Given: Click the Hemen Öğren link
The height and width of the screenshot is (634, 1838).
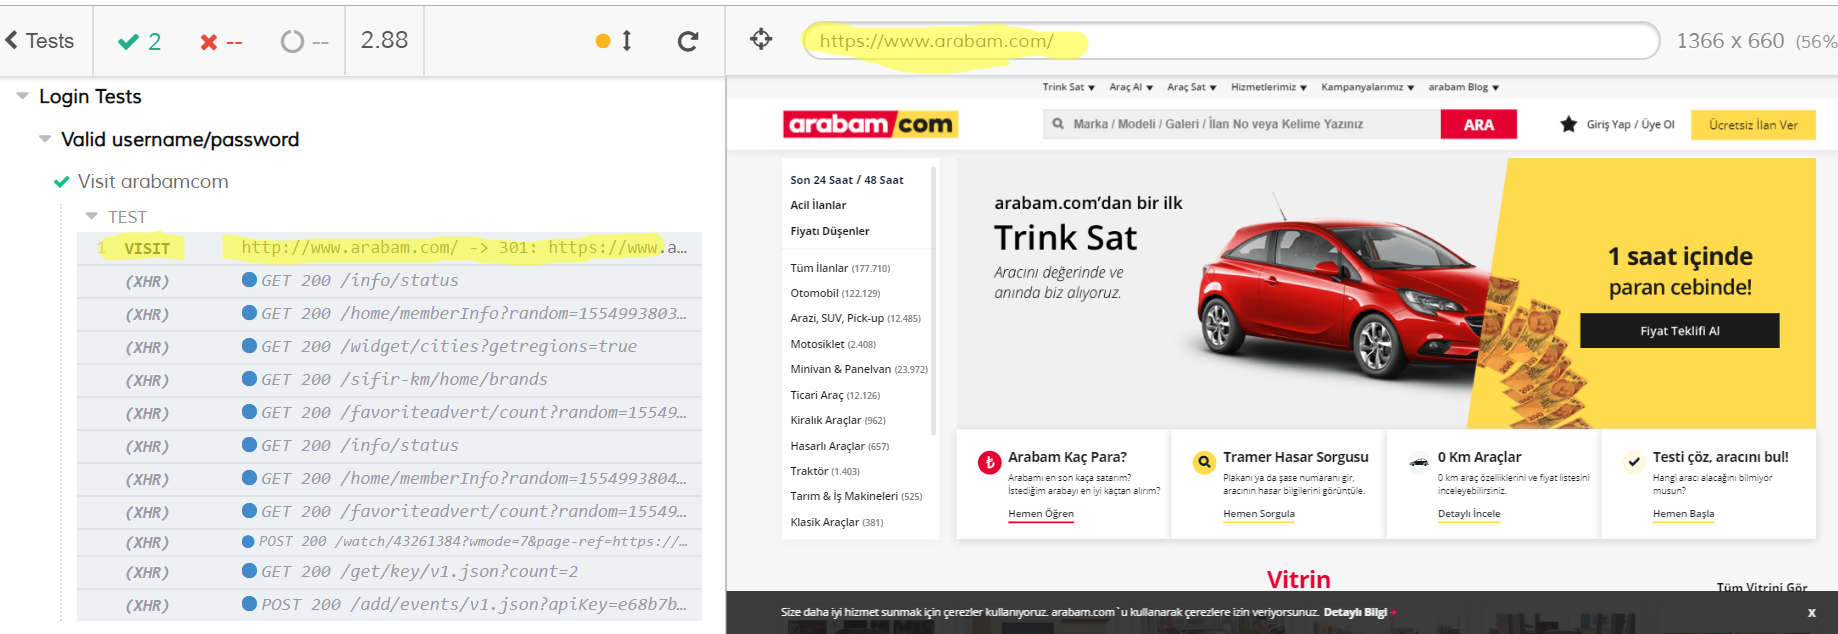Looking at the screenshot, I should 1041,514.
